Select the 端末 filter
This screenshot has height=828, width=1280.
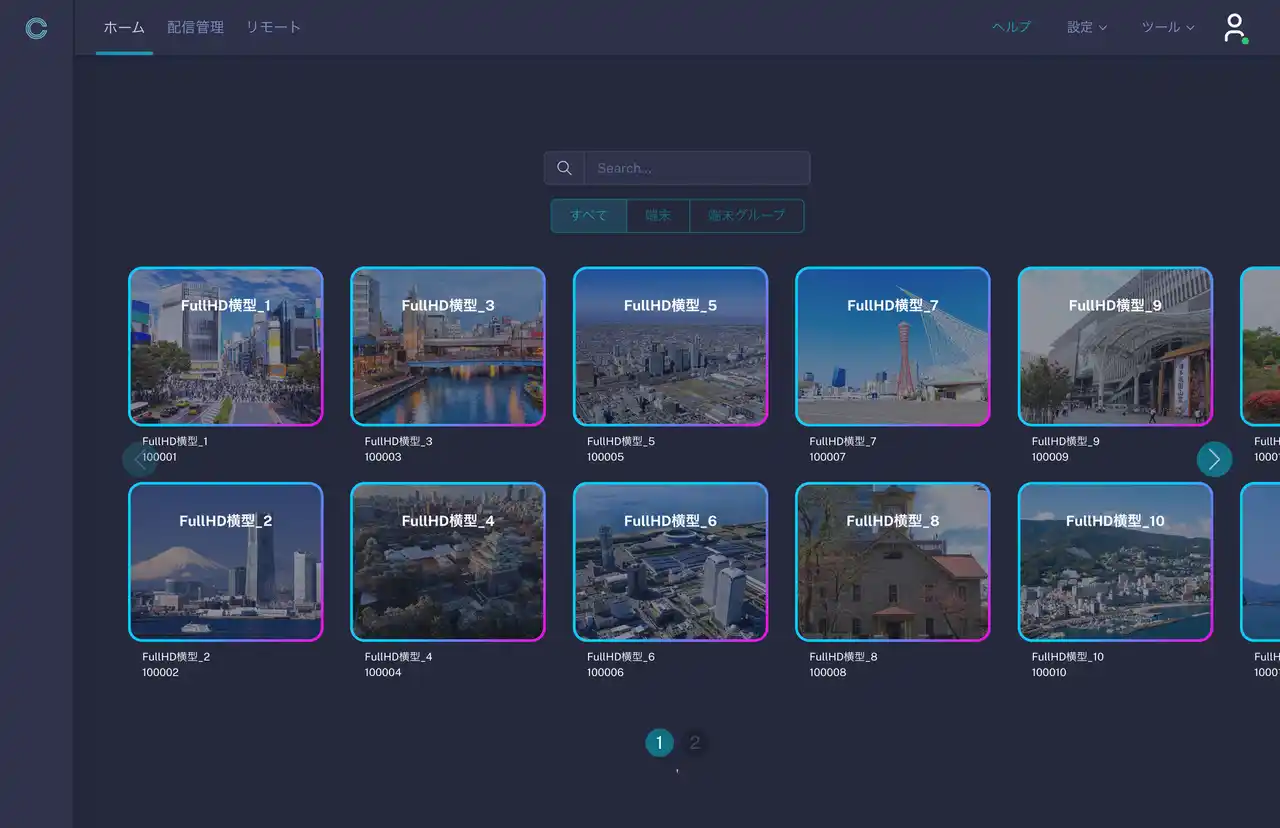tap(658, 215)
